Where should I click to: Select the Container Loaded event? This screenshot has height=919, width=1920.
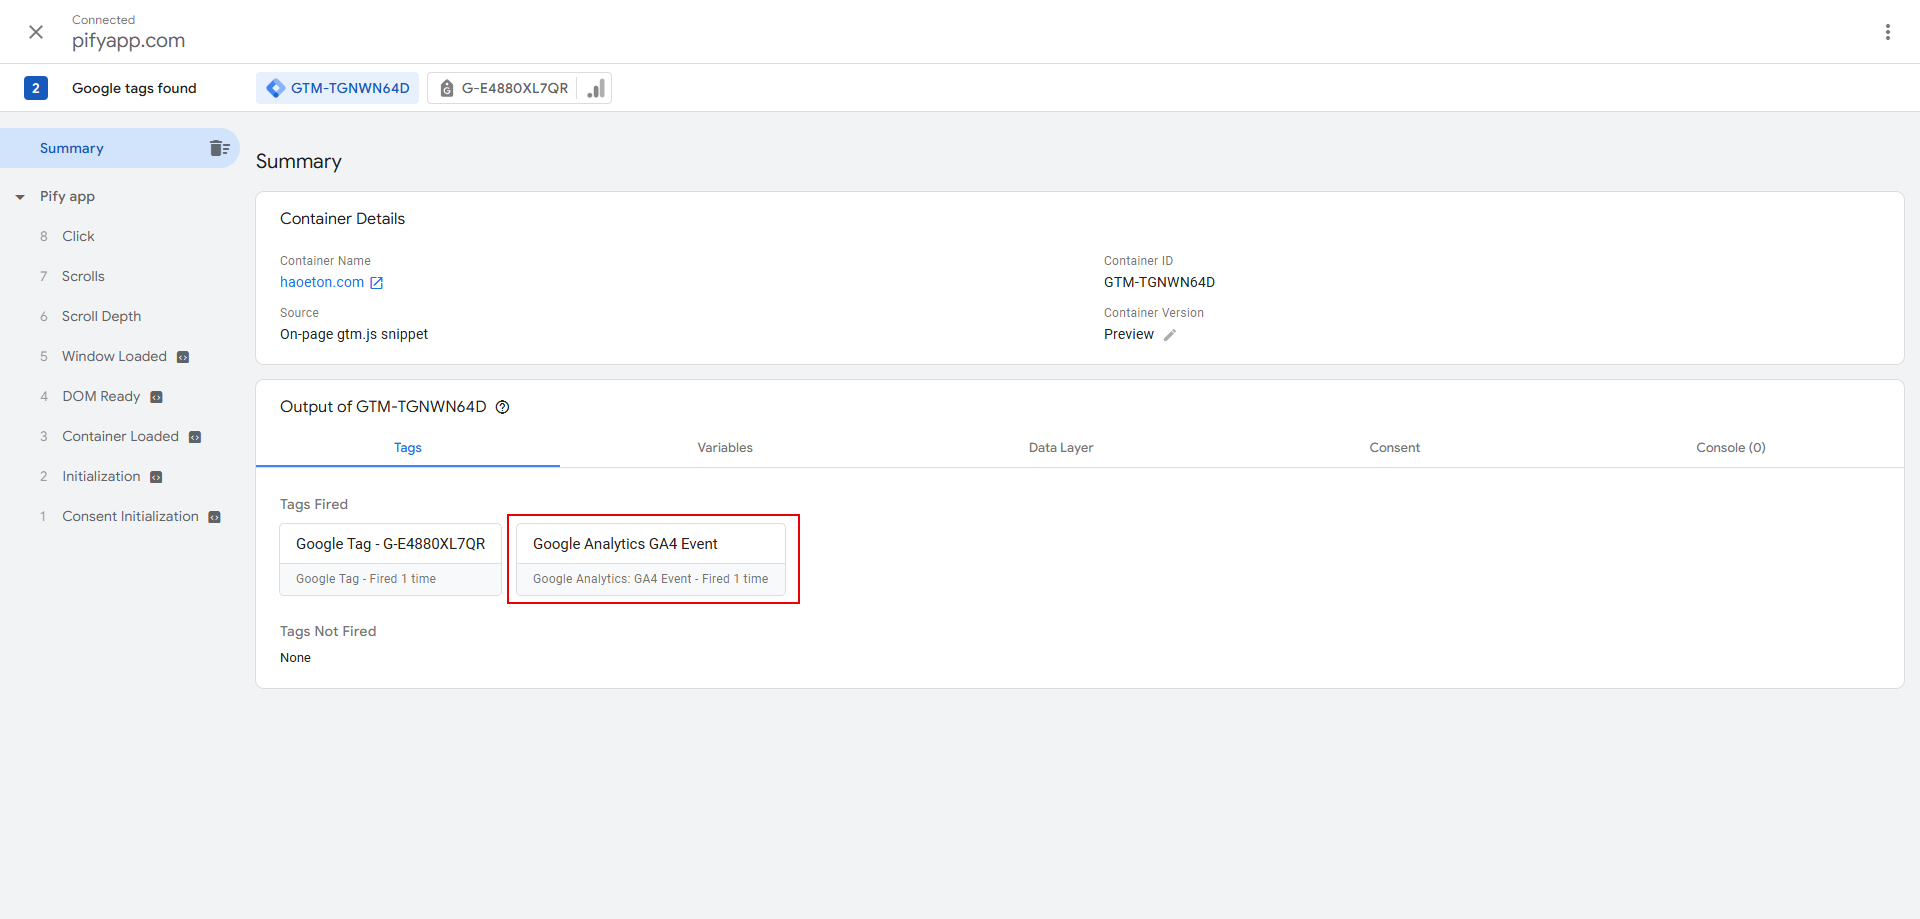point(120,436)
